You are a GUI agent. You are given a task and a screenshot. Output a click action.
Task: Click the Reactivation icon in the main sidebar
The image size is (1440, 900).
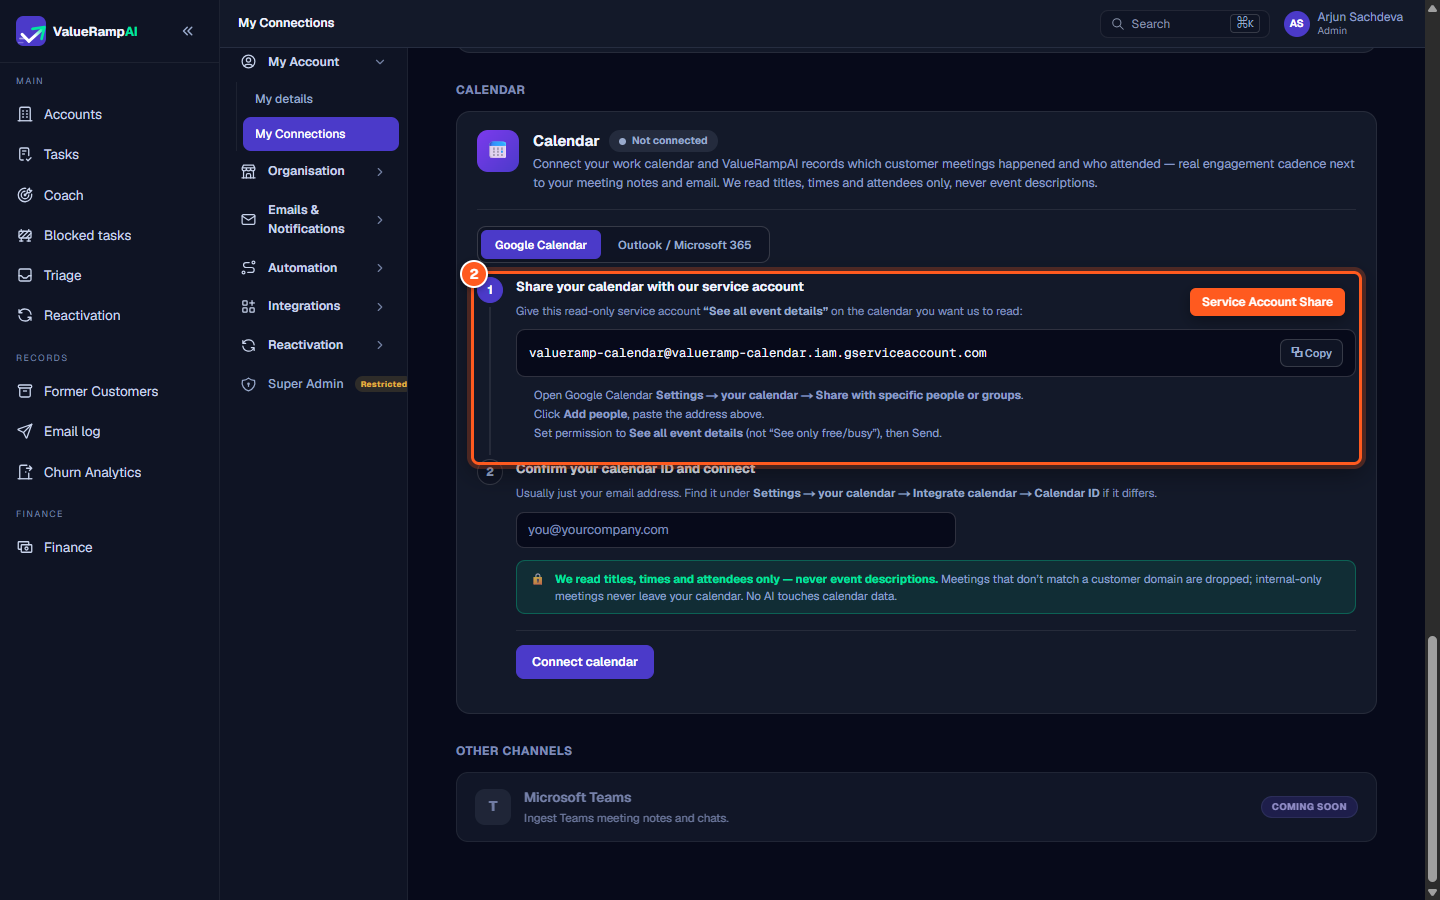click(25, 315)
